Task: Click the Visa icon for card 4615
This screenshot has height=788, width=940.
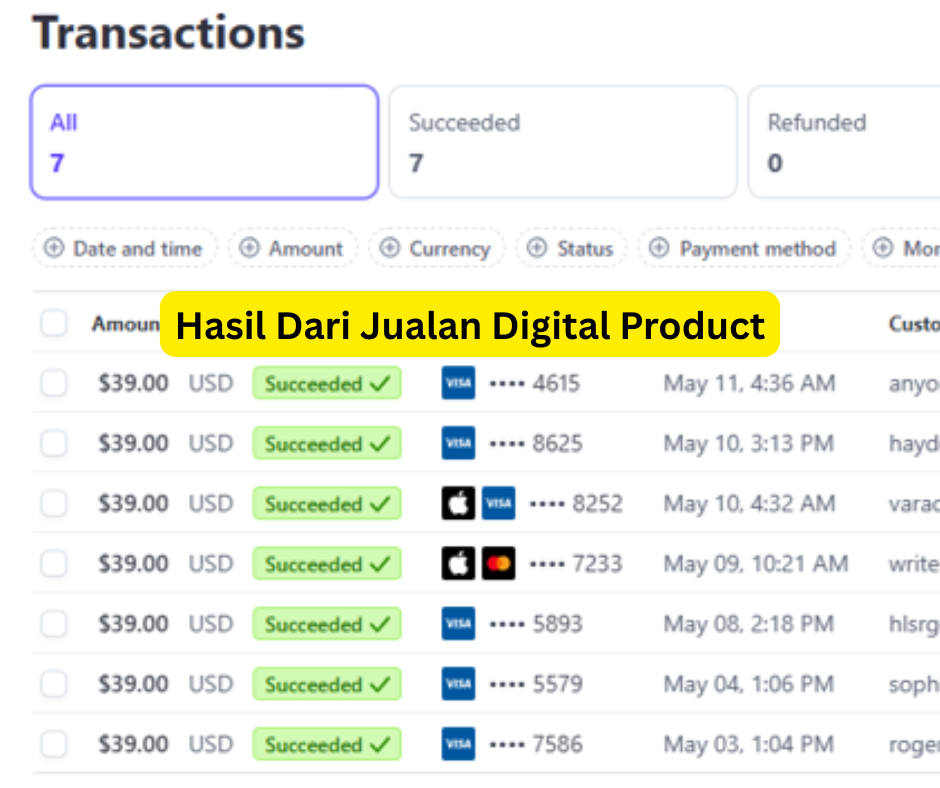Action: (x=458, y=384)
